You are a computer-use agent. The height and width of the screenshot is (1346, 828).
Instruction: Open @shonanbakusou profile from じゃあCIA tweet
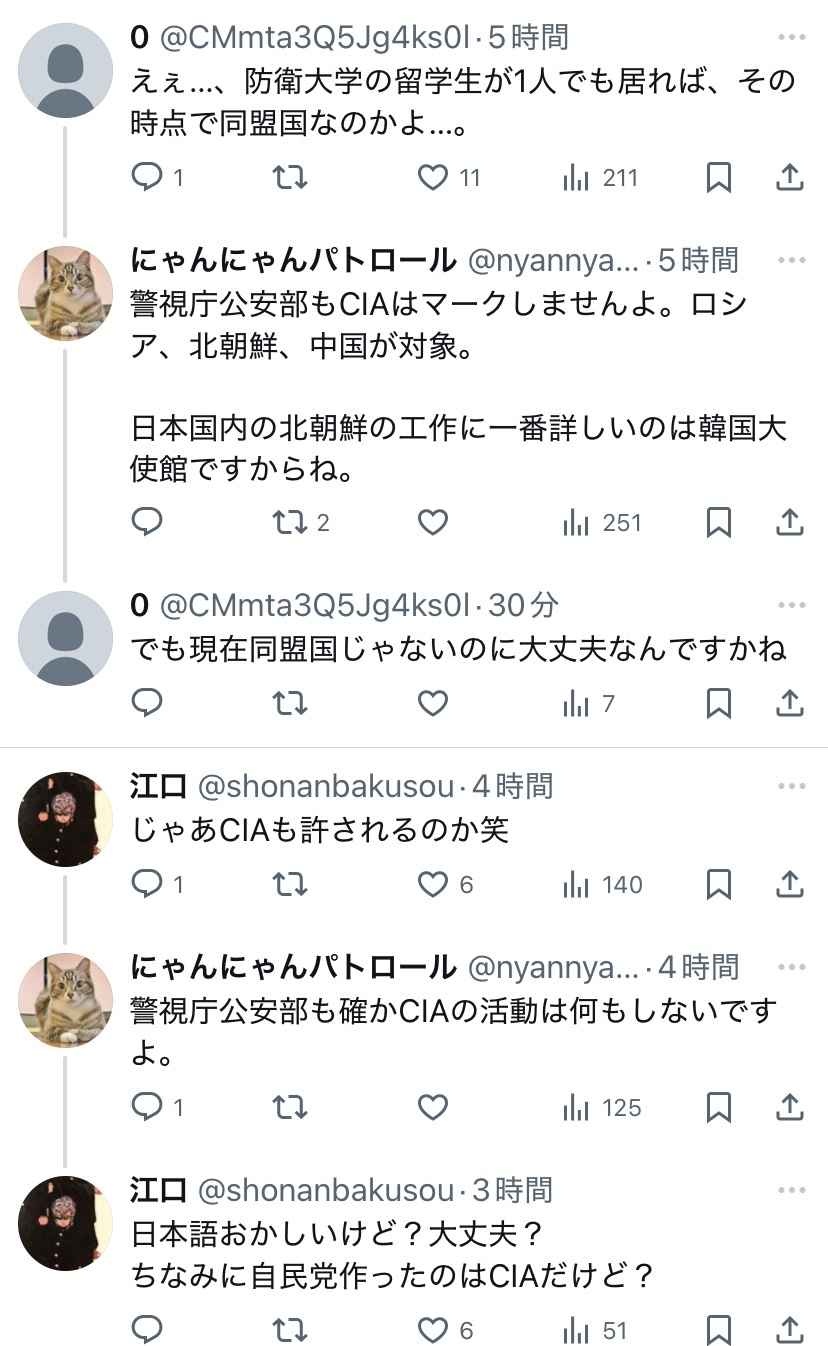pyautogui.click(x=326, y=787)
